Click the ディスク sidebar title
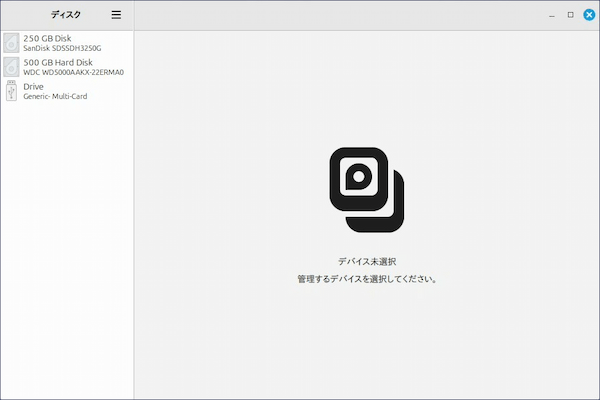Image resolution: width=600 pixels, height=400 pixels. pyautogui.click(x=66, y=15)
